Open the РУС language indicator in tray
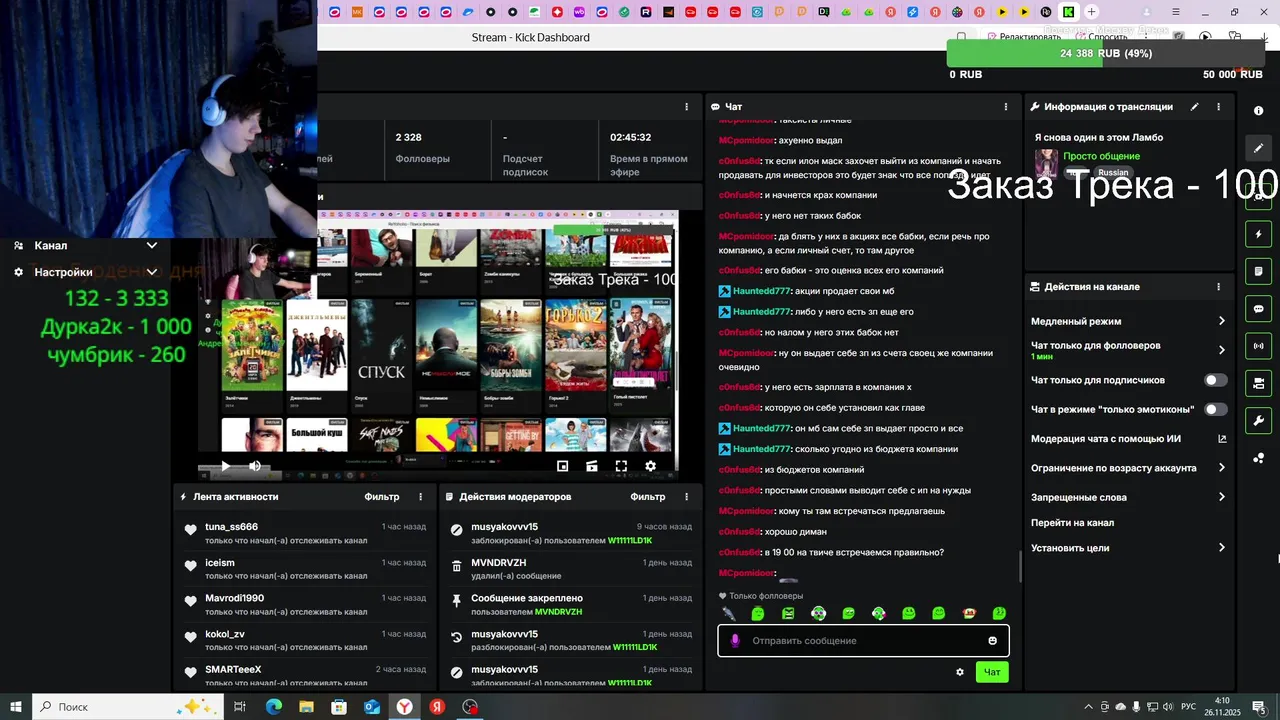Image resolution: width=1280 pixels, height=720 pixels. tap(1189, 707)
